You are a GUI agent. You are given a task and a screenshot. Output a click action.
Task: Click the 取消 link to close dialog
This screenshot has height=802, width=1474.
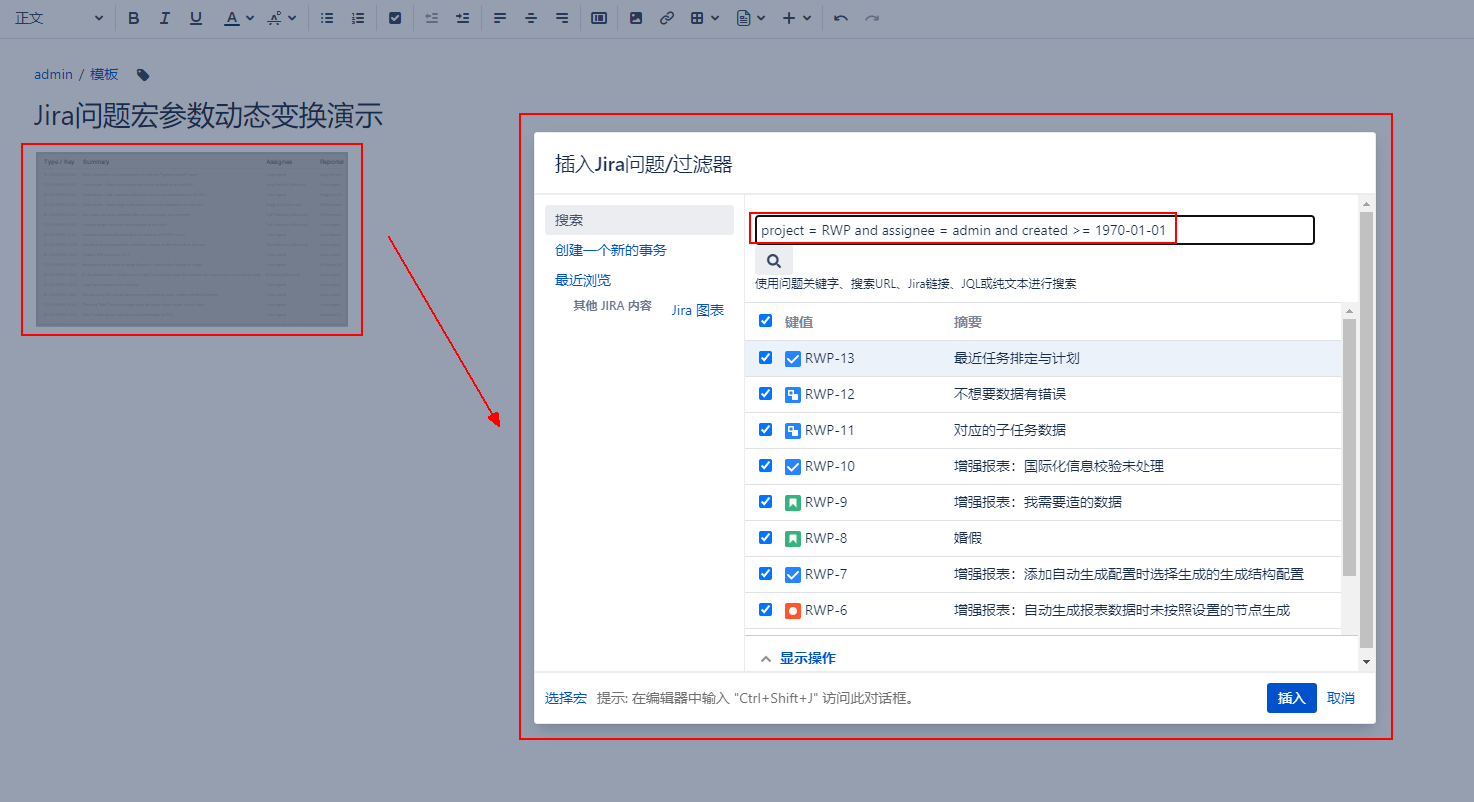pyautogui.click(x=1341, y=698)
